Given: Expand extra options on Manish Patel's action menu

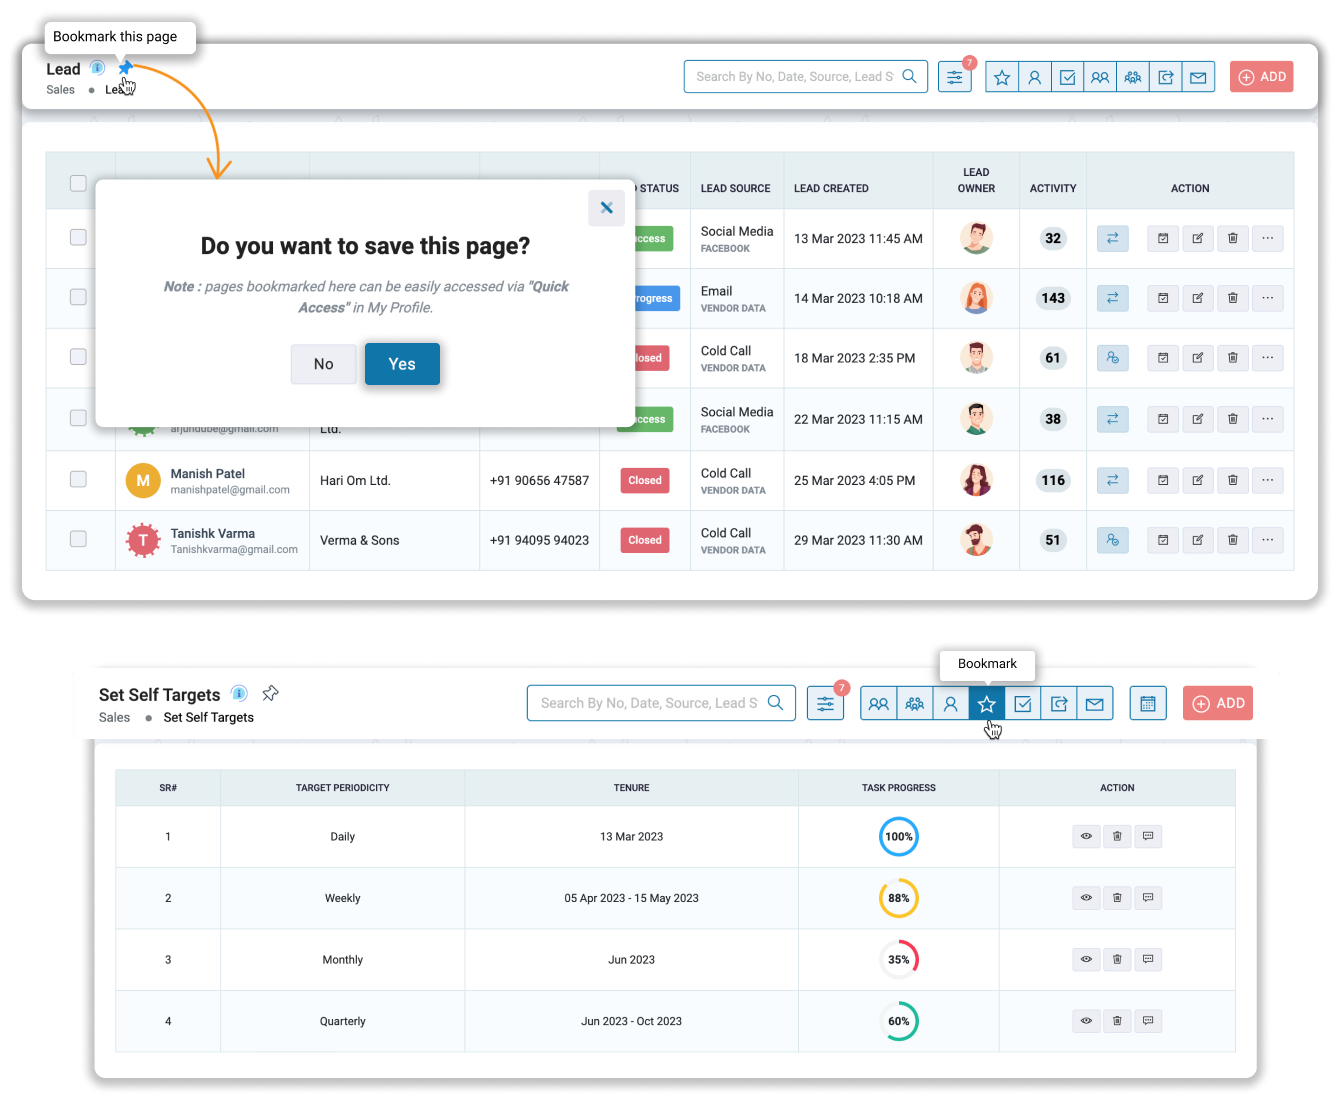Looking at the screenshot, I should [x=1267, y=480].
